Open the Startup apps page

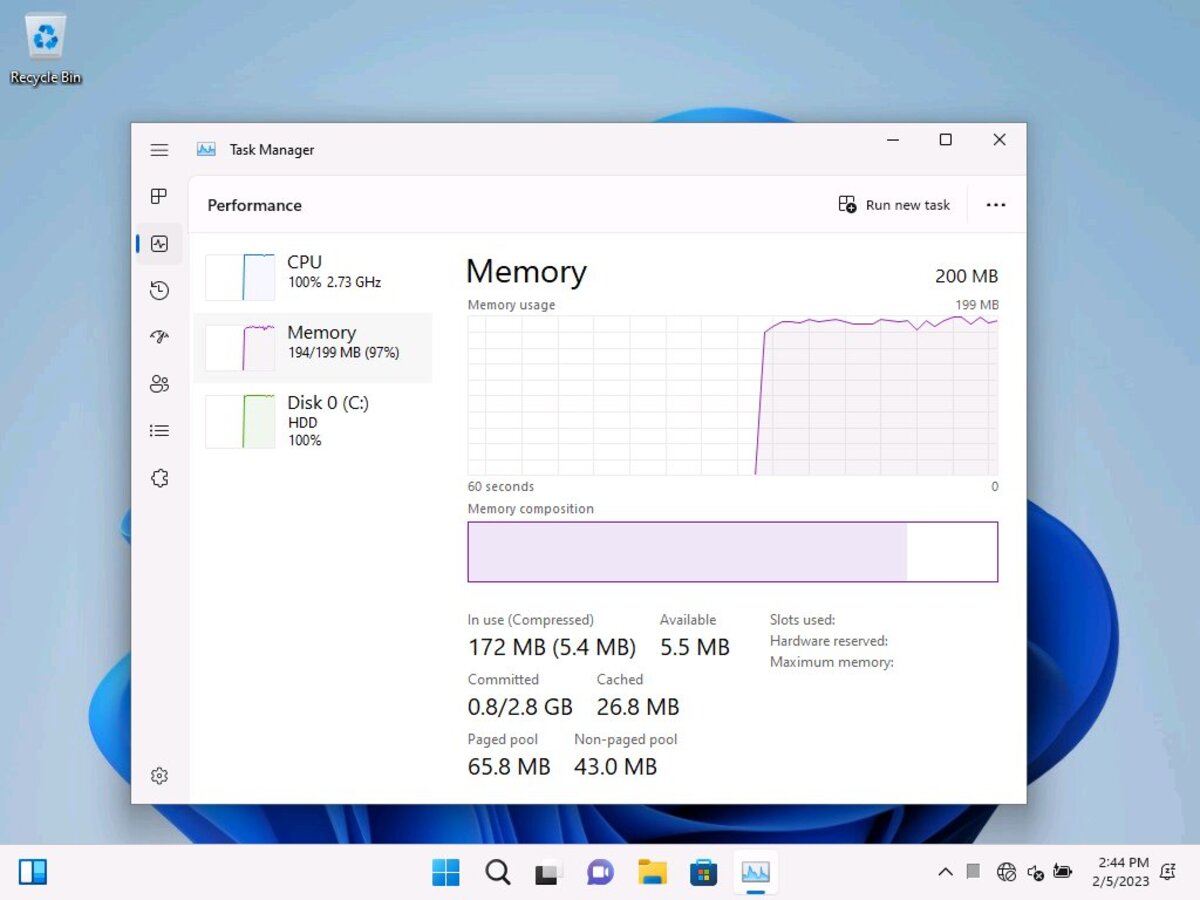(x=159, y=337)
